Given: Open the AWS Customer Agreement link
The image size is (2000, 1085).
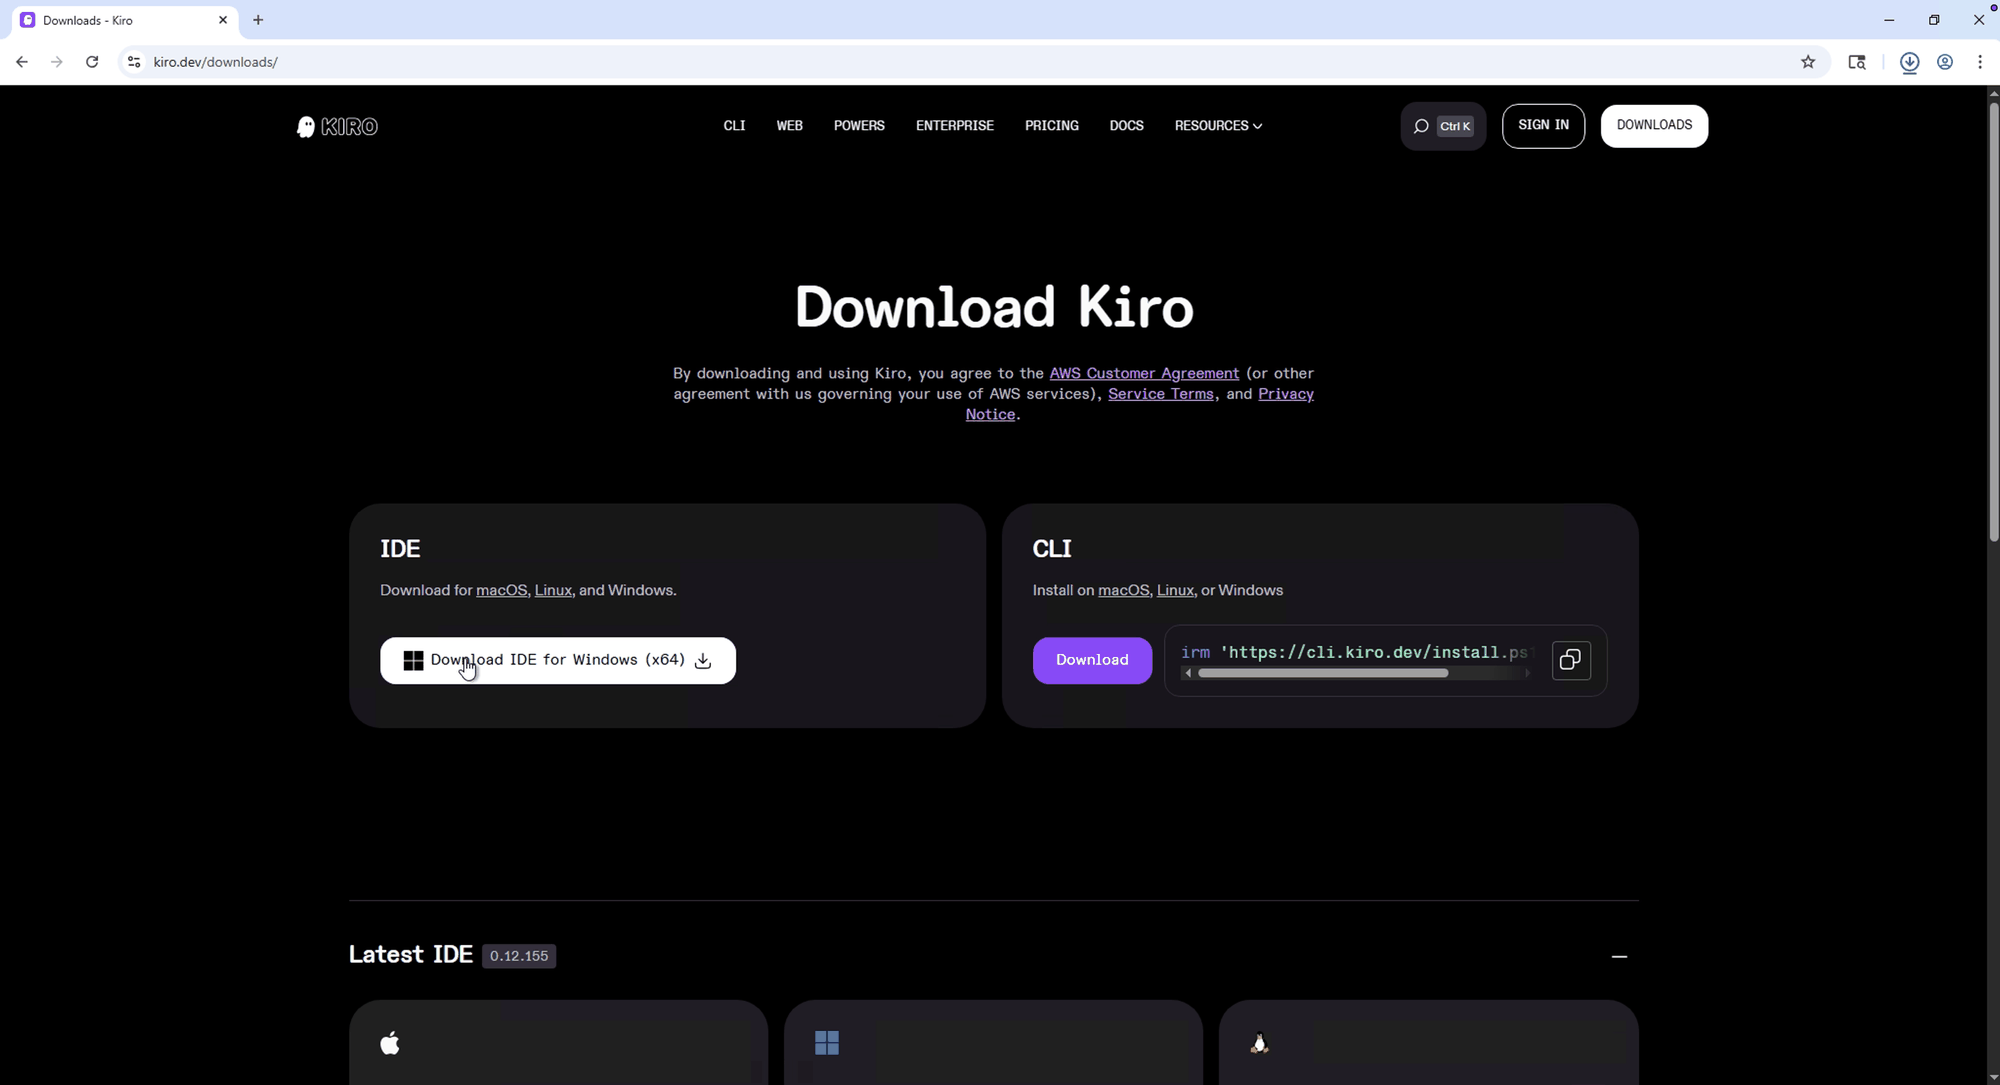Looking at the screenshot, I should click(1144, 373).
